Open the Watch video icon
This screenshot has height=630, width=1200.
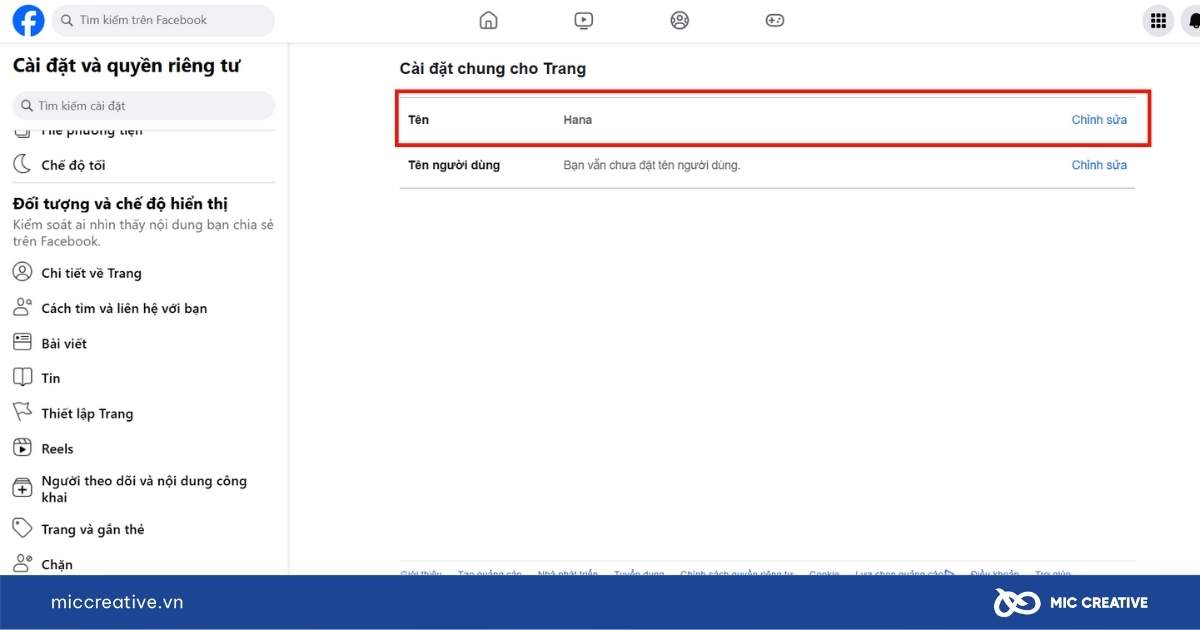tap(584, 20)
